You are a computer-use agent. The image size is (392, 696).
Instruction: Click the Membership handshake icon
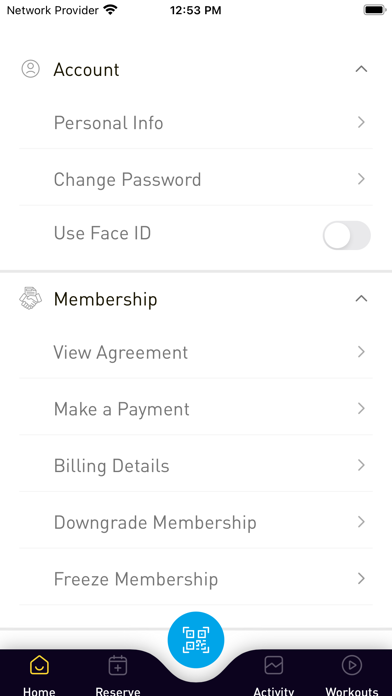click(x=31, y=299)
